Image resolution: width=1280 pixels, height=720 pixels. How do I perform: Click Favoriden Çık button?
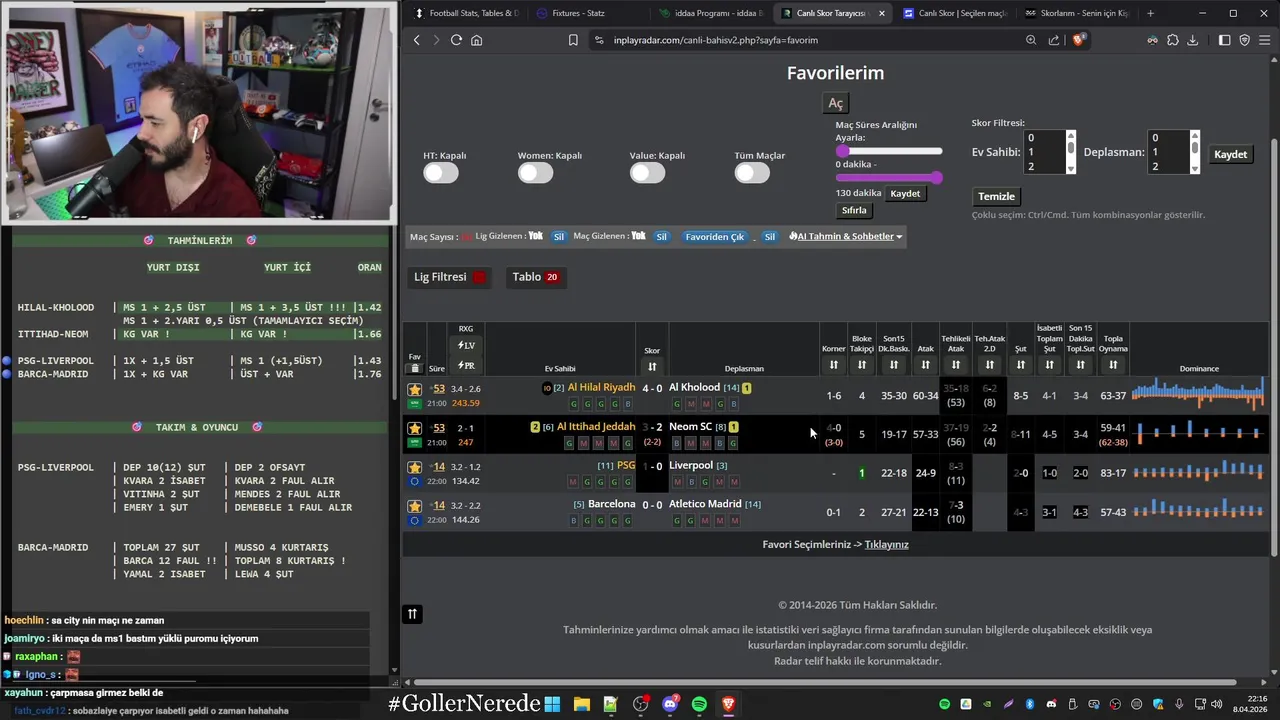pyautogui.click(x=714, y=237)
